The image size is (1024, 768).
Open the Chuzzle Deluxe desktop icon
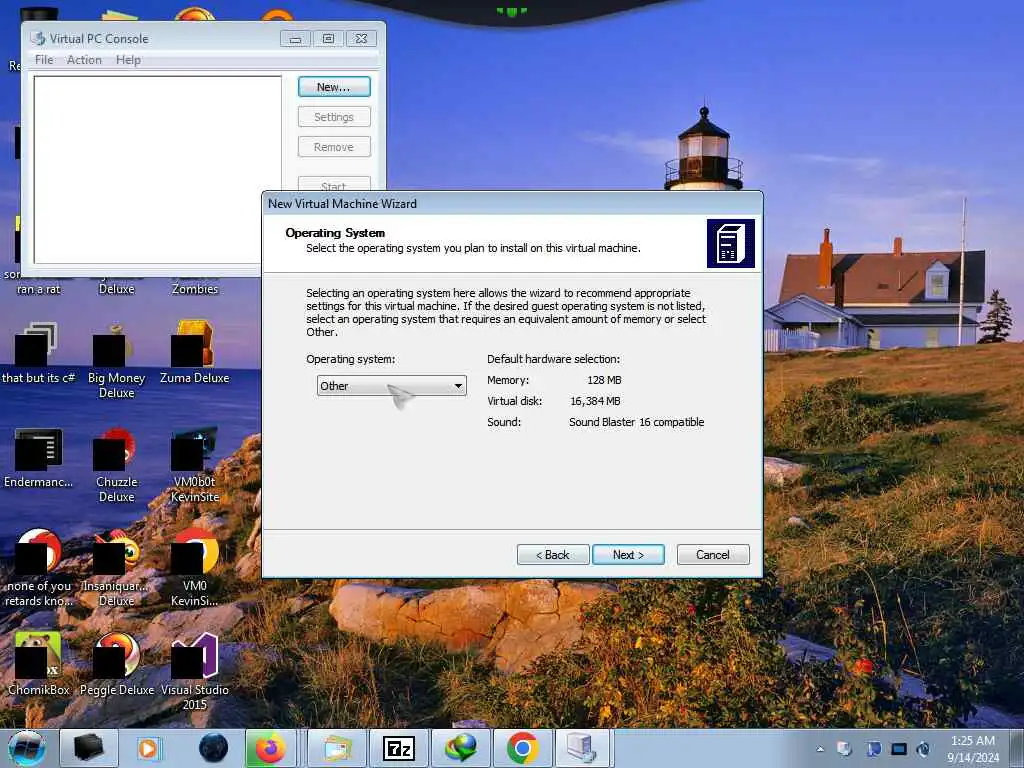tap(116, 465)
